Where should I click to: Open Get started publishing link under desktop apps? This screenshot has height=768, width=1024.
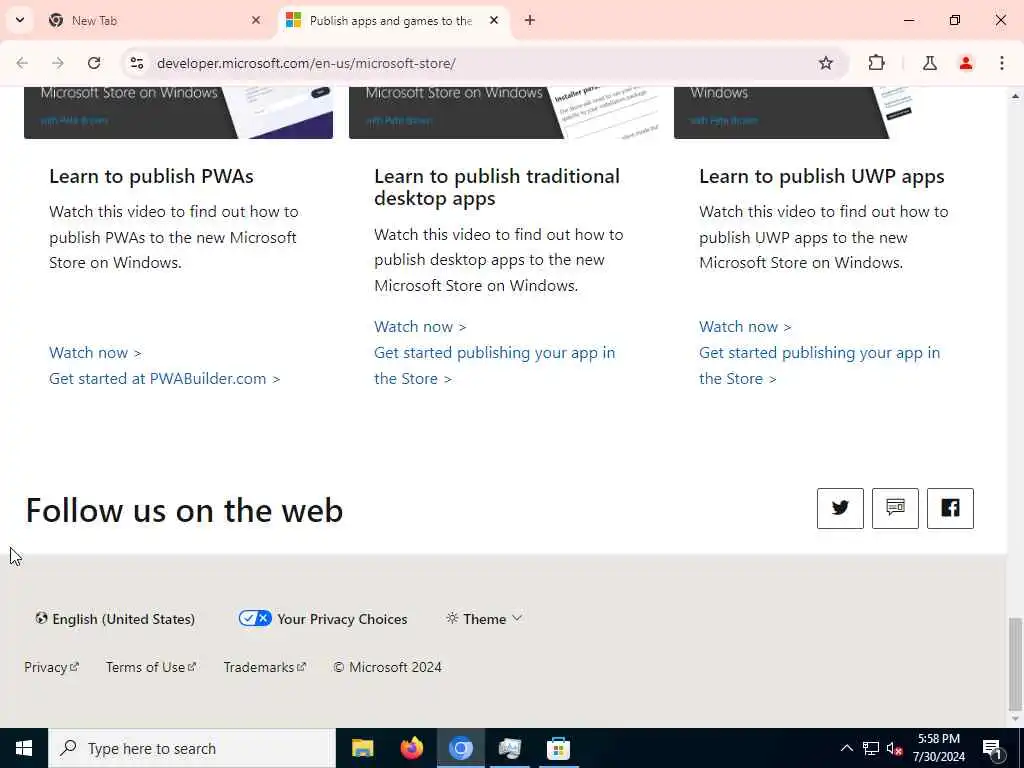tap(494, 365)
